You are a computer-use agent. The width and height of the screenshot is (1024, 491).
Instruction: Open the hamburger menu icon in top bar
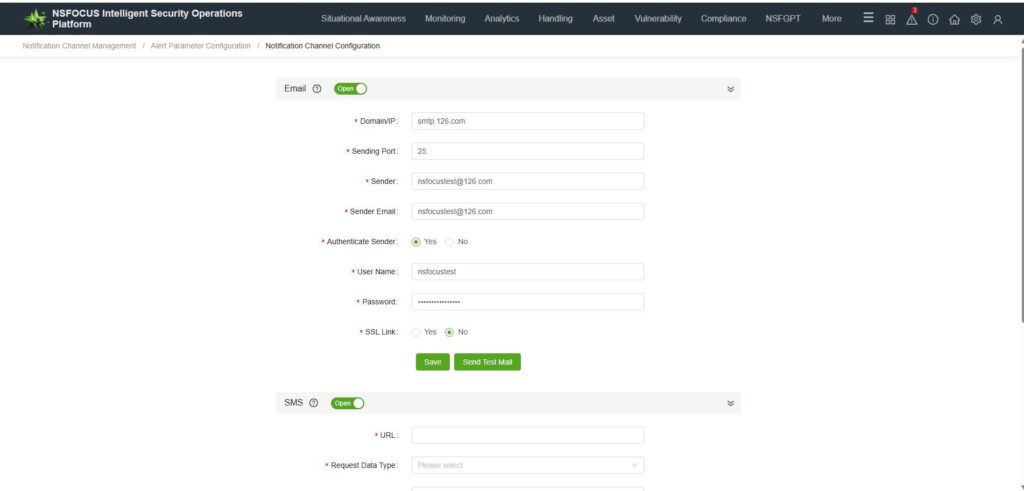pyautogui.click(x=868, y=18)
